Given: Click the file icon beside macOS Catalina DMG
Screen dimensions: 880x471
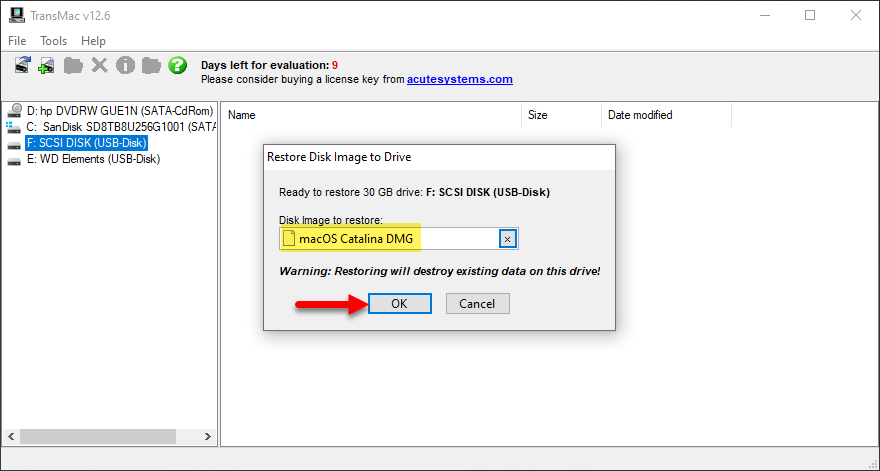Looking at the screenshot, I should [289, 239].
